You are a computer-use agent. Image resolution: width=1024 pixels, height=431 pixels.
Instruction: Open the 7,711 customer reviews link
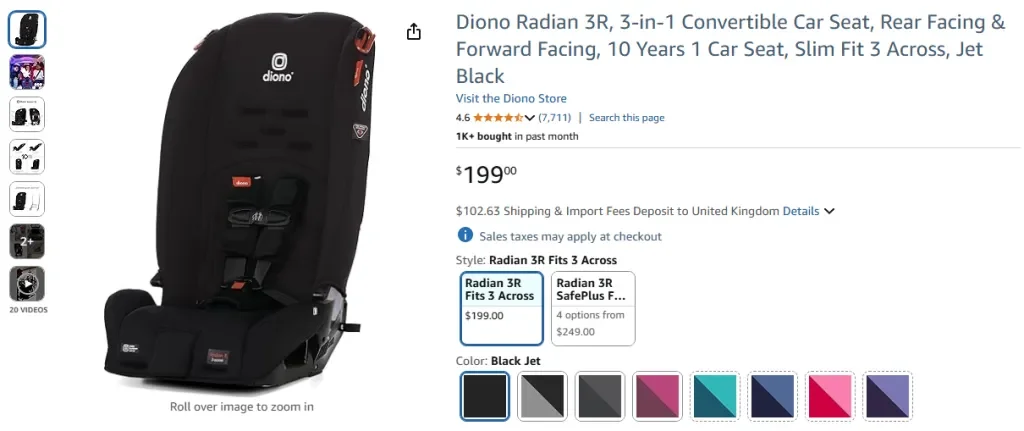pyautogui.click(x=555, y=118)
